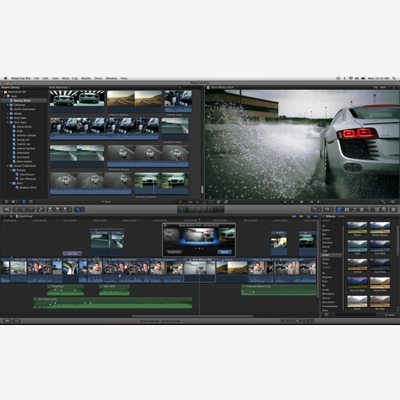Open the Photos browser camera icon
The image size is (400, 400).
click(x=347, y=209)
